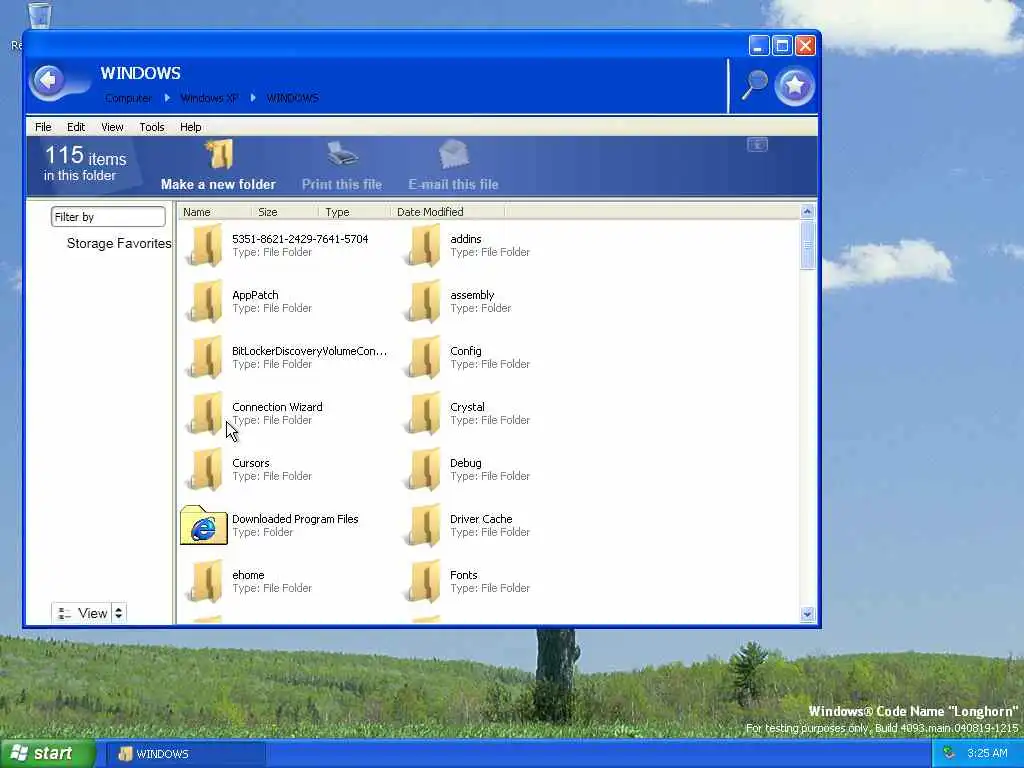Select the BitLockerDiscoveryVolumeCon... folder icon
The height and width of the screenshot is (768, 1024).
pyautogui.click(x=204, y=358)
